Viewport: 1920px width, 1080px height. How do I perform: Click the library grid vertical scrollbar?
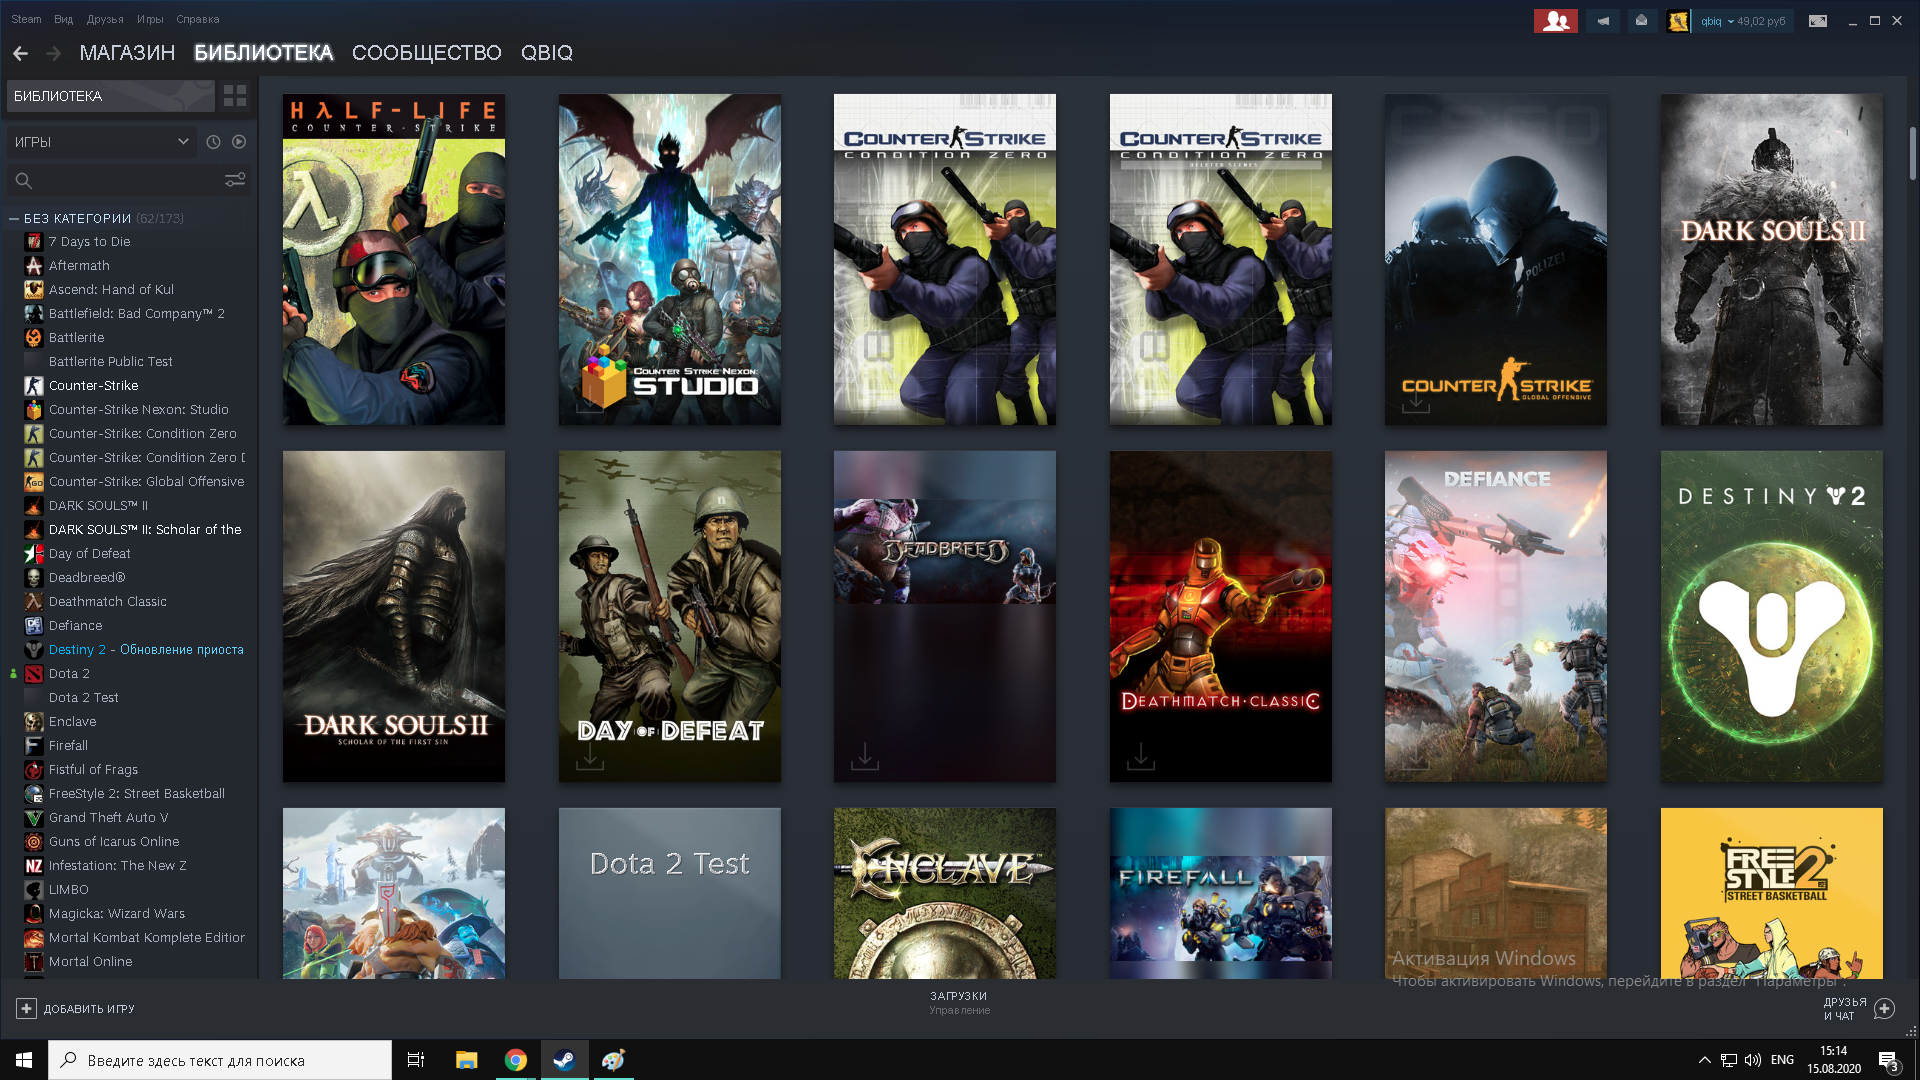pos(1912,153)
